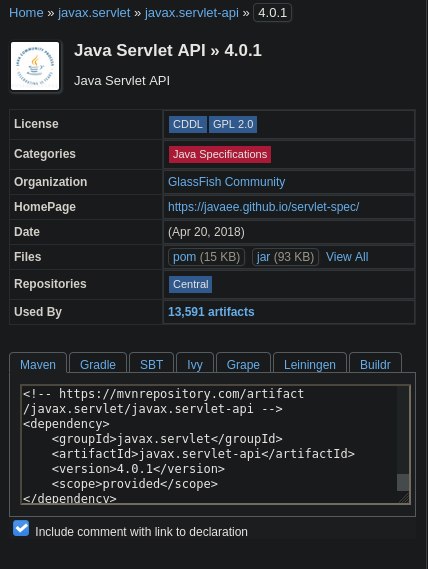Open the GPL 2.0 license tag
The image size is (428, 569).
(x=233, y=124)
